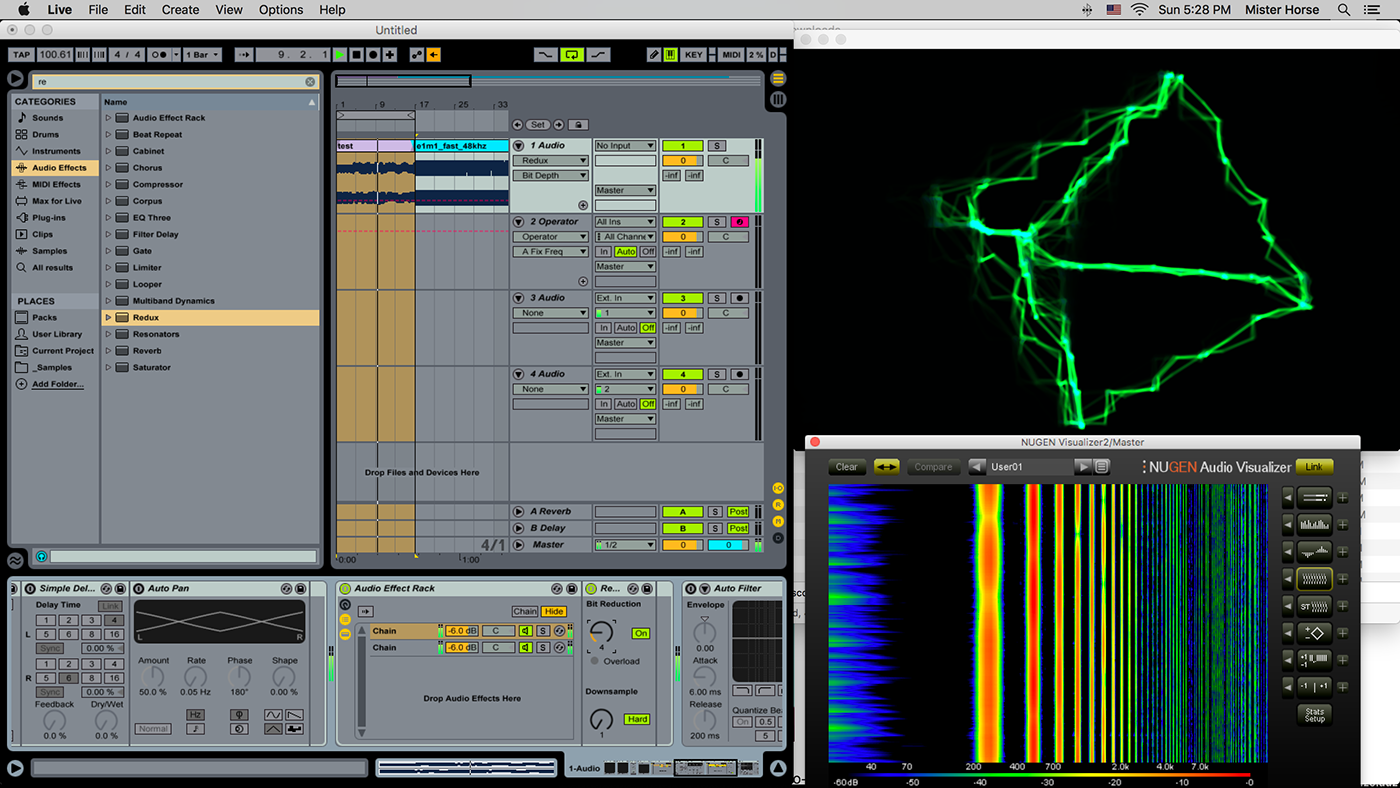Click Clear in the NUGEN Visualizer

point(846,467)
